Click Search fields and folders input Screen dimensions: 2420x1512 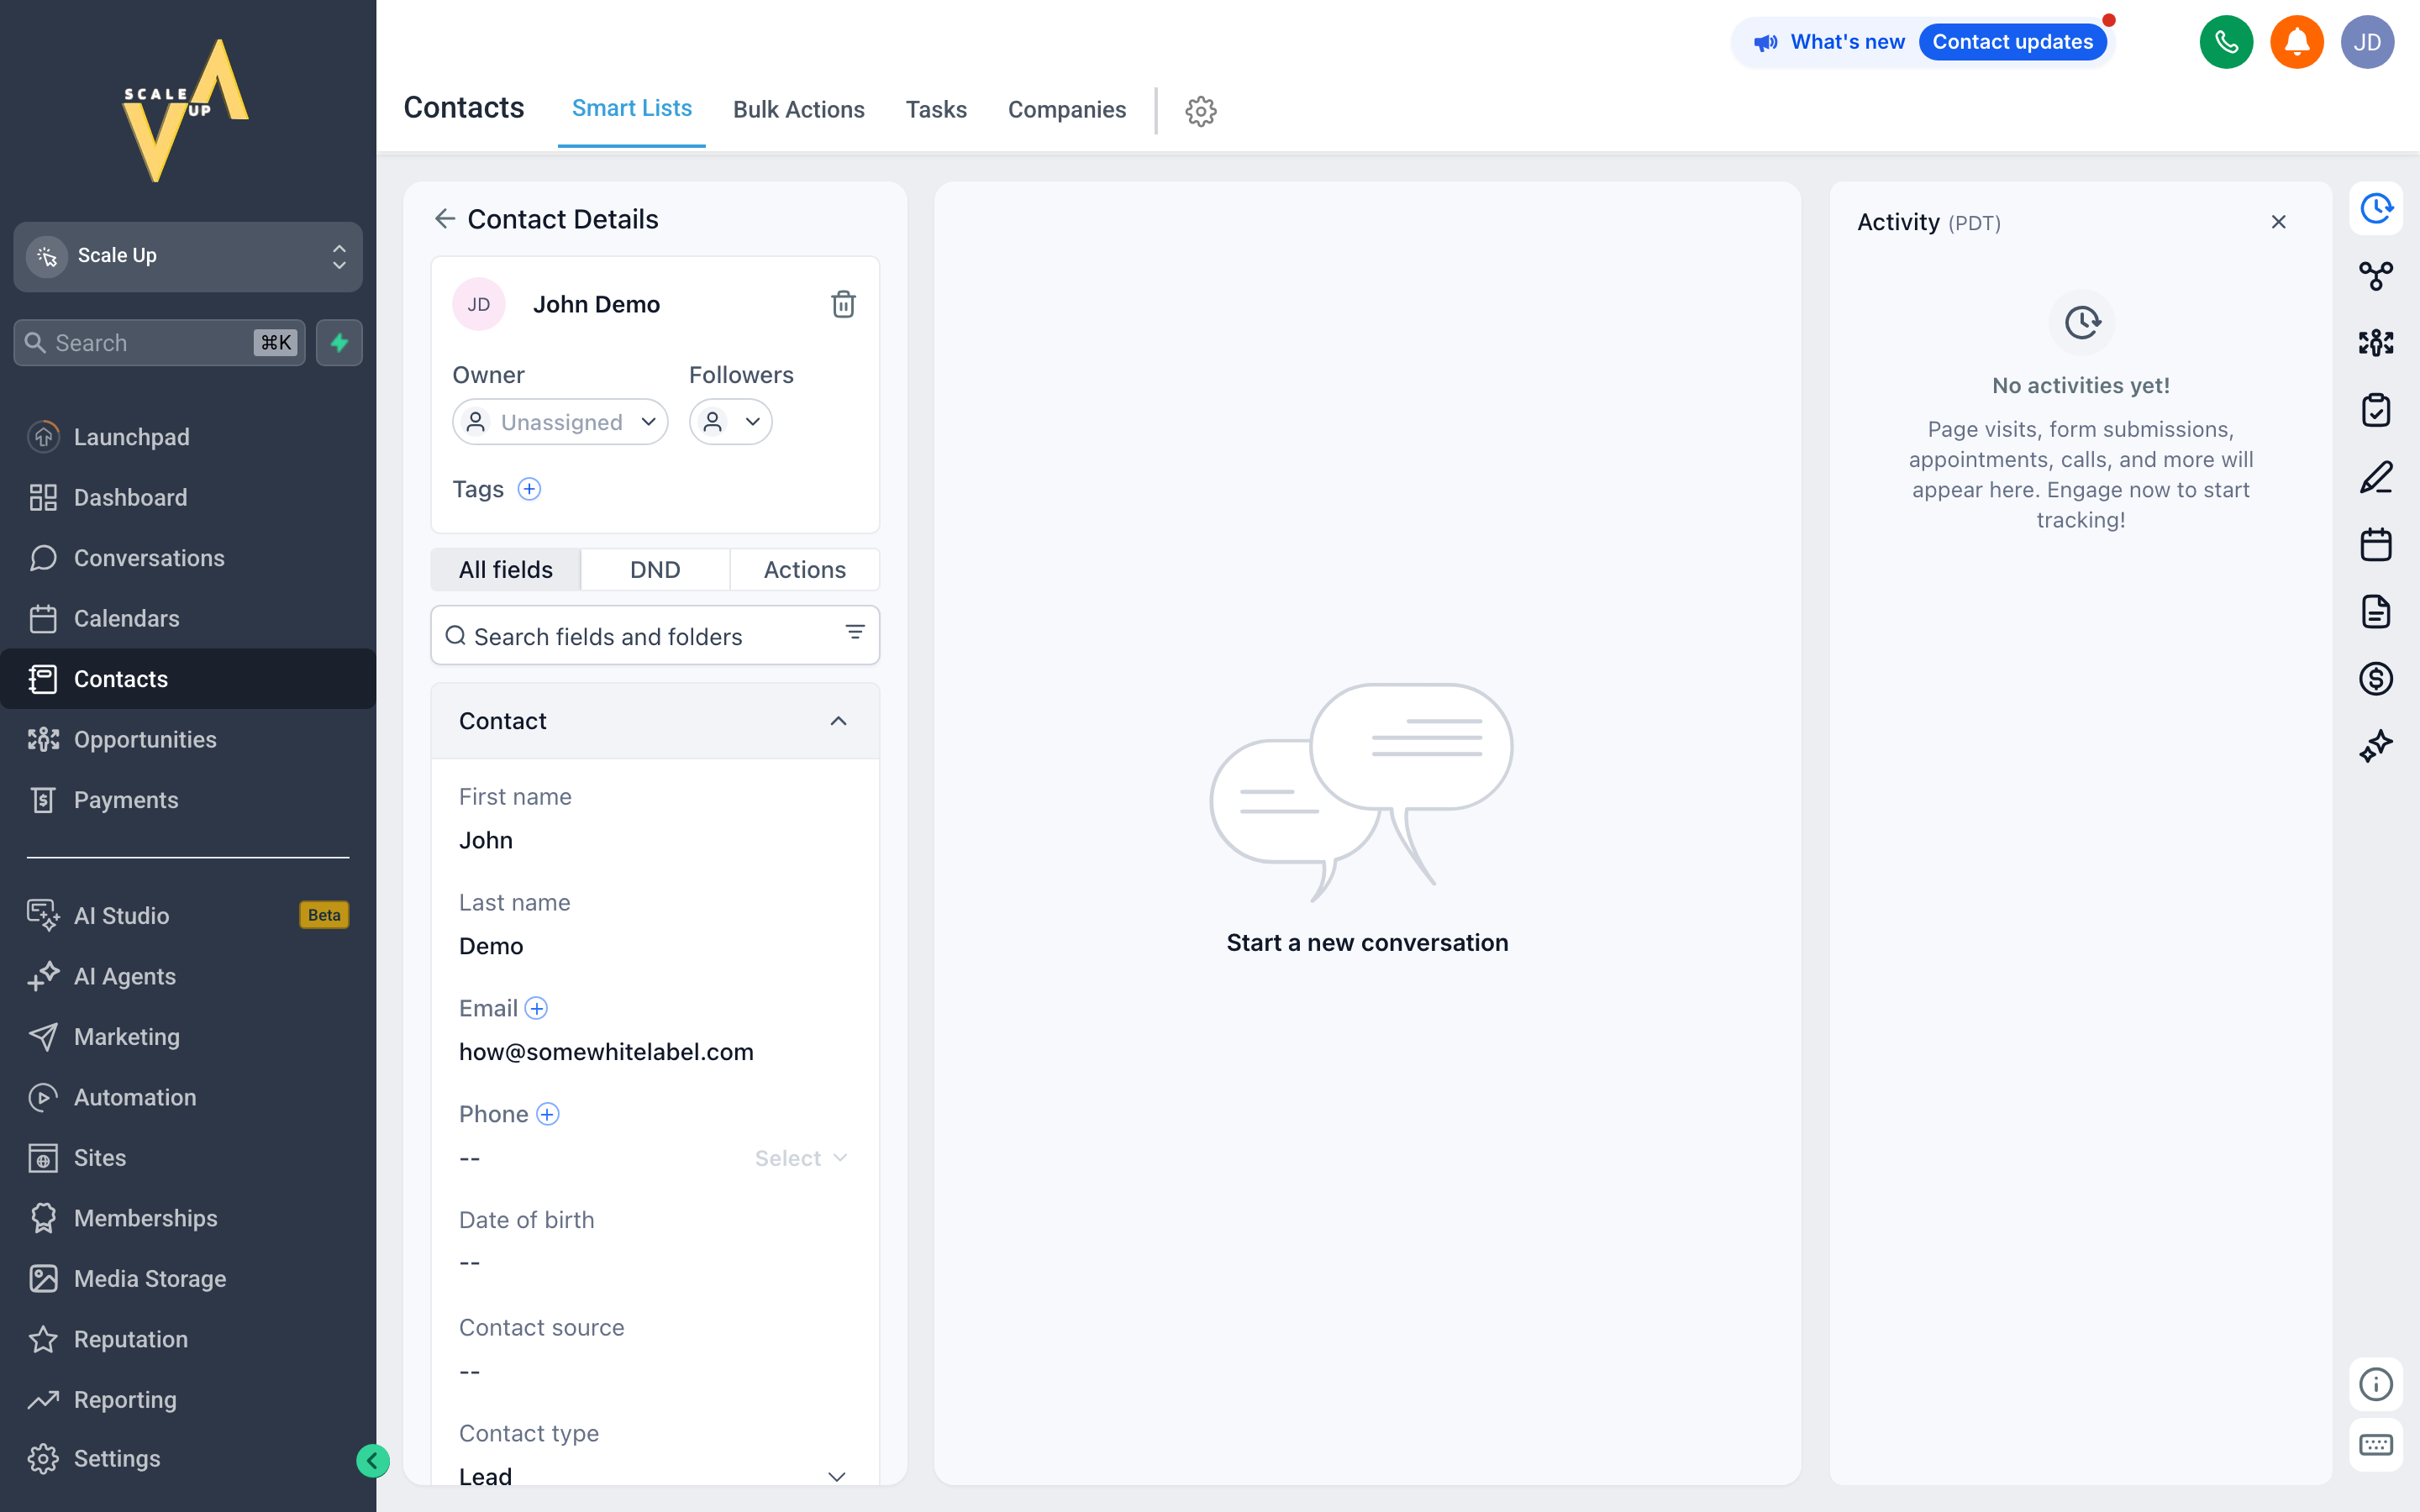[655, 635]
